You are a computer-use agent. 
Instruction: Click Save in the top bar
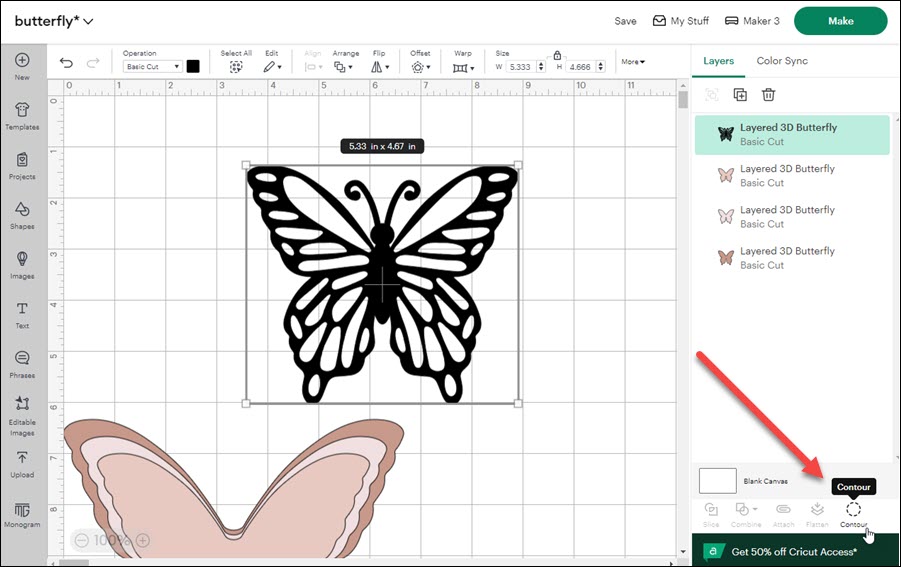click(x=625, y=21)
